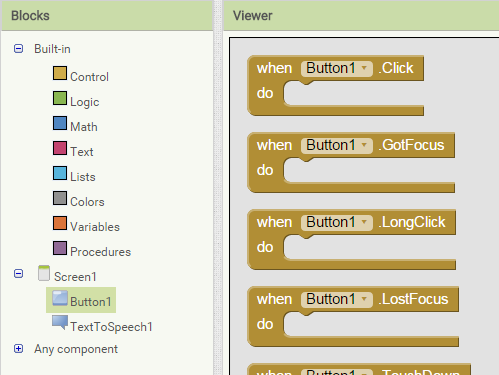Select the Lists blocks label
Viewport: 499px width, 375px height.
[x=83, y=177]
